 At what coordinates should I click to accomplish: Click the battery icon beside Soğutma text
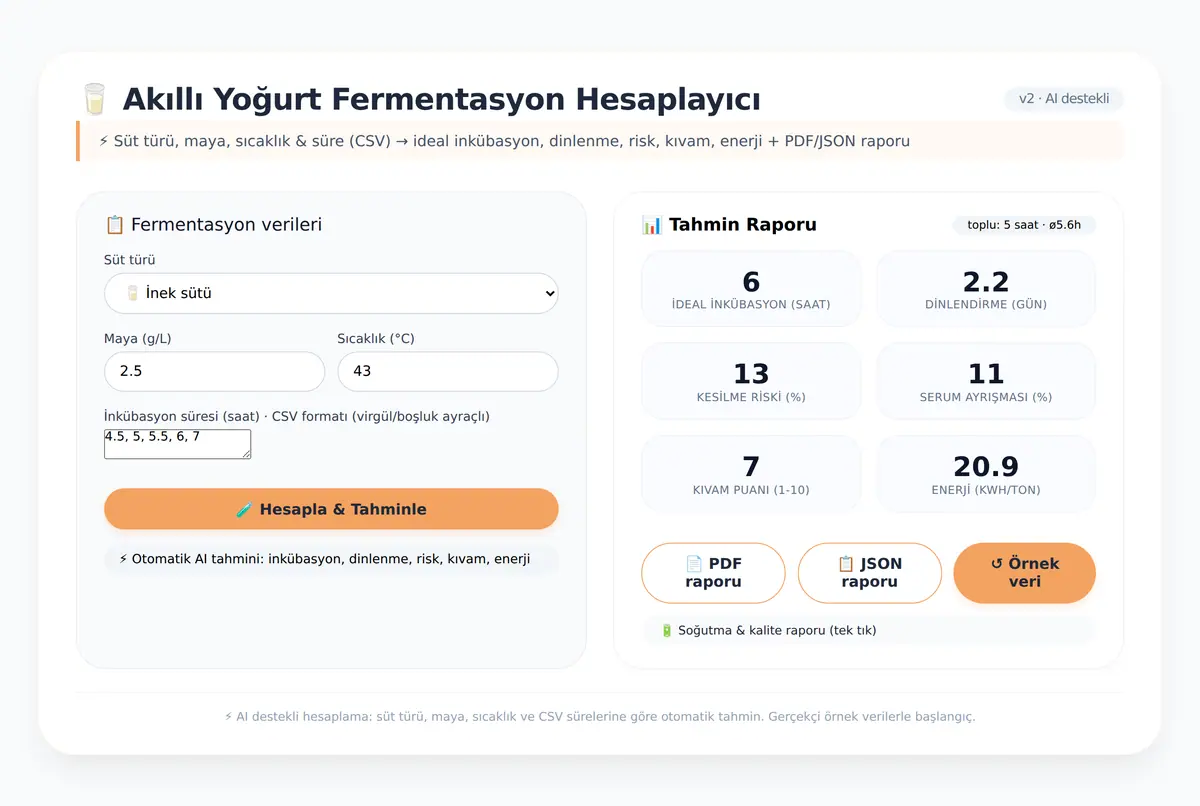(667, 630)
